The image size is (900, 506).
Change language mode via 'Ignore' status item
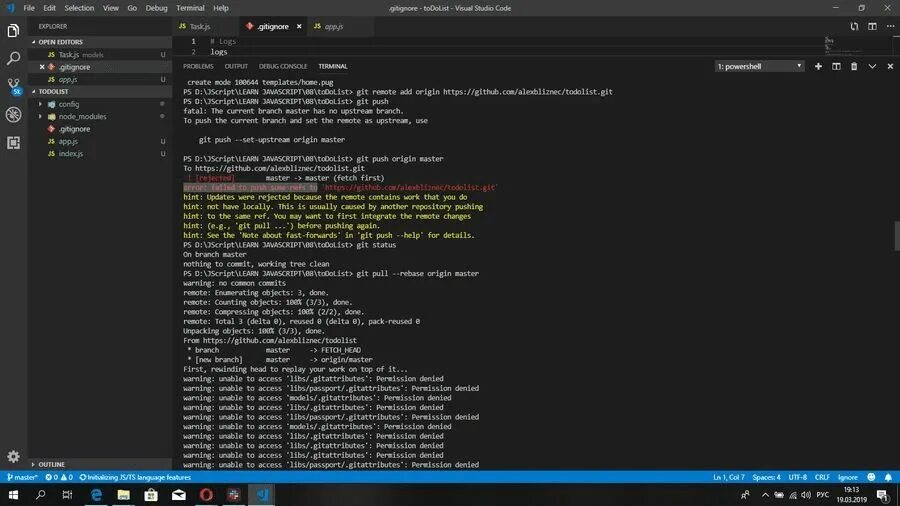[x=847, y=477]
